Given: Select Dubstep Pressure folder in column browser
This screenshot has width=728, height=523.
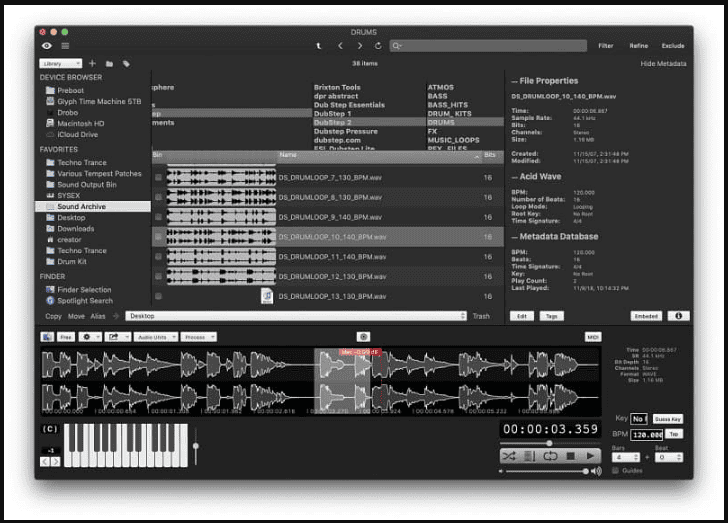Looking at the screenshot, I should coord(346,131).
